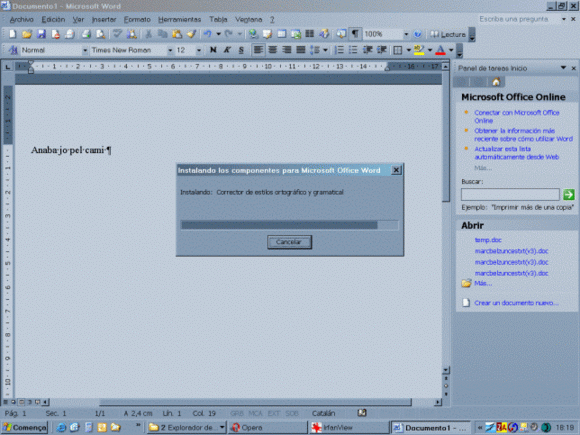Click Actualizar esta lista automáticamente link
The height and width of the screenshot is (435, 580).
point(516,153)
